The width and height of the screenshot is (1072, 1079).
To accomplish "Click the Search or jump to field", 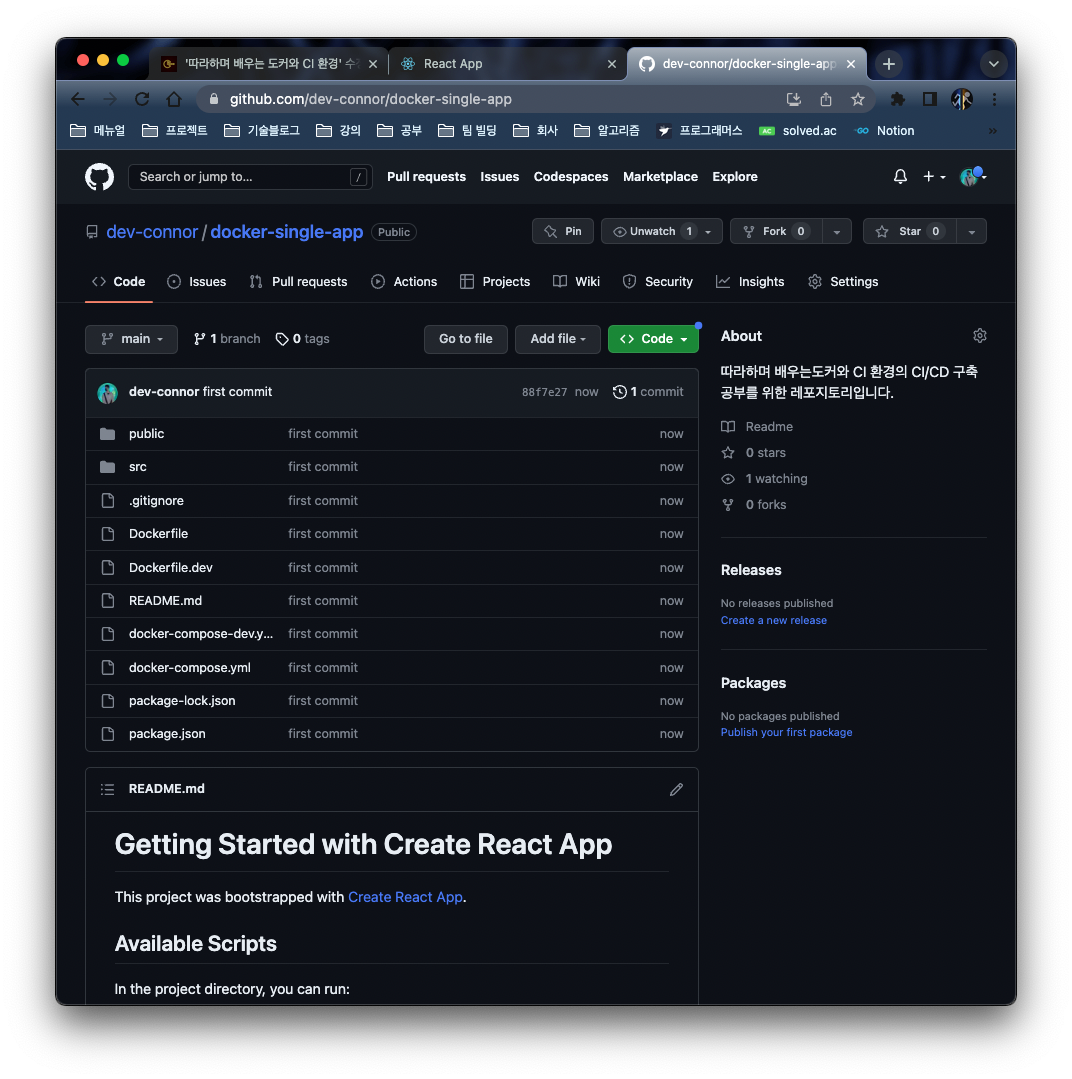I will click(250, 177).
